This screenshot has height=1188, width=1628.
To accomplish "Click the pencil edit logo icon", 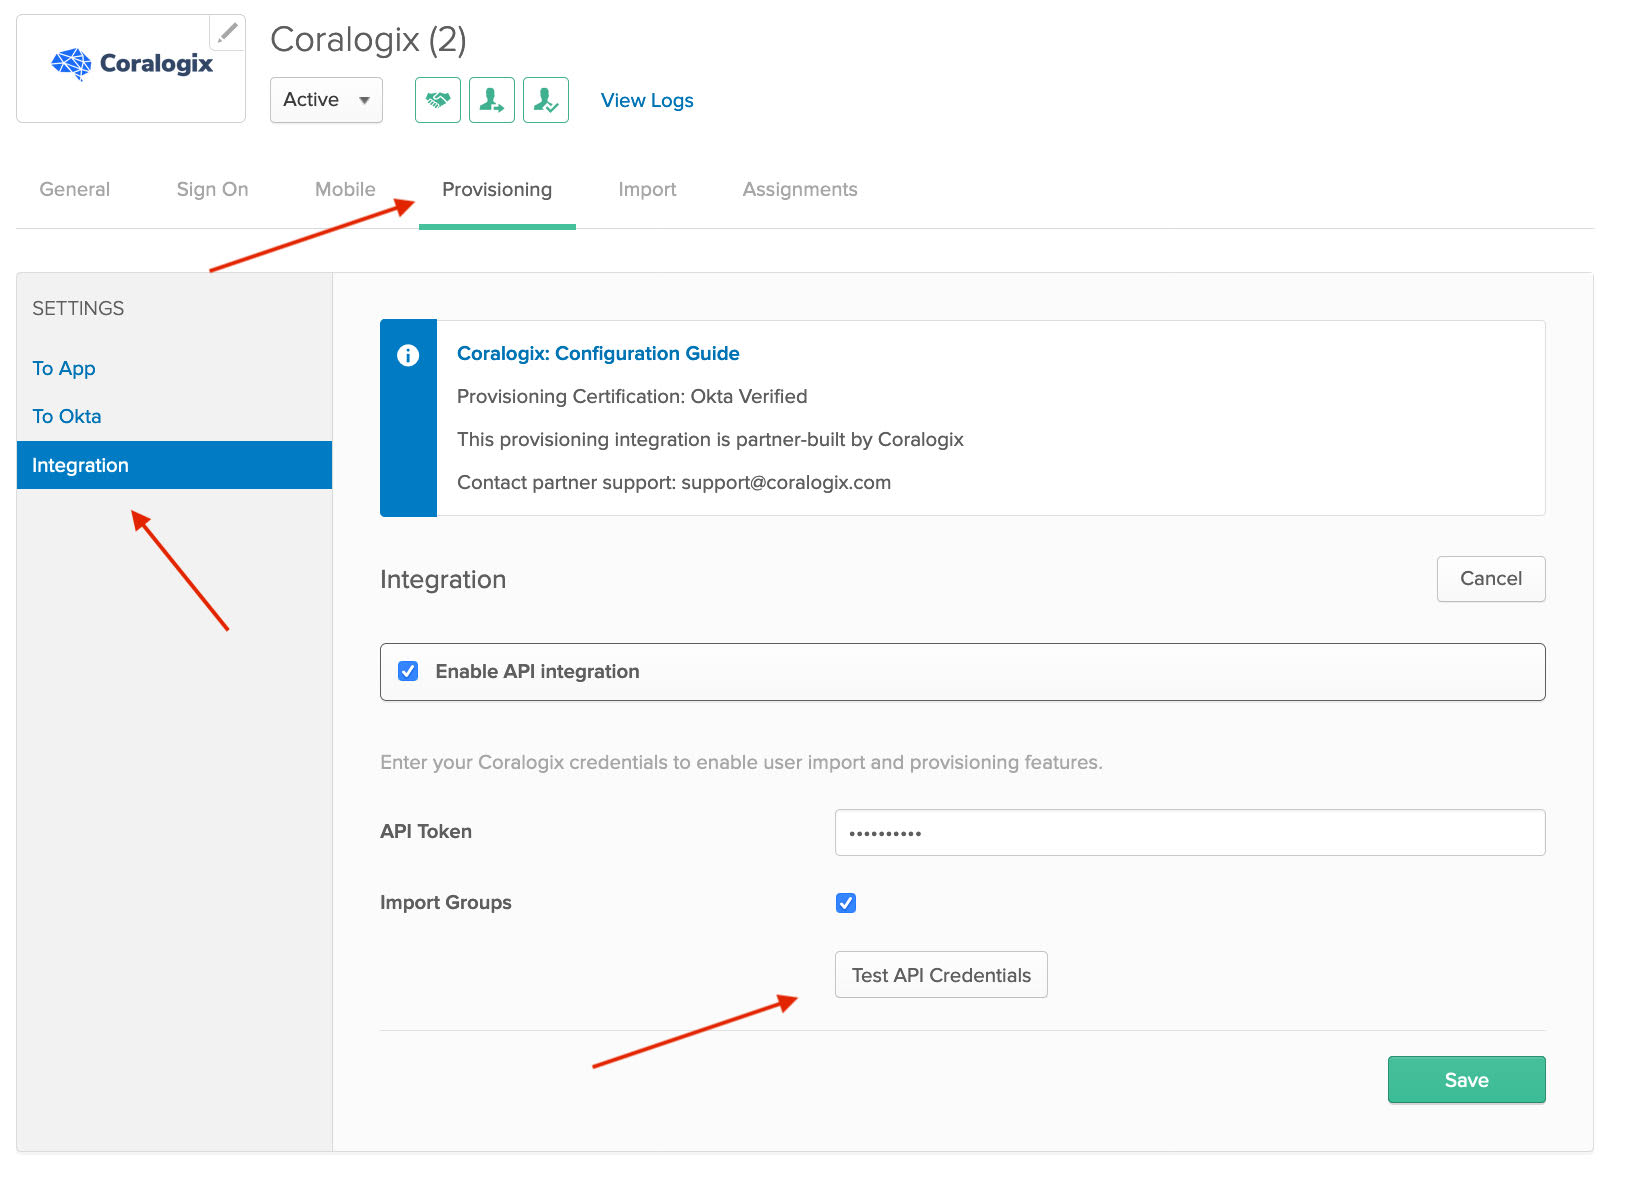I will pyautogui.click(x=228, y=32).
